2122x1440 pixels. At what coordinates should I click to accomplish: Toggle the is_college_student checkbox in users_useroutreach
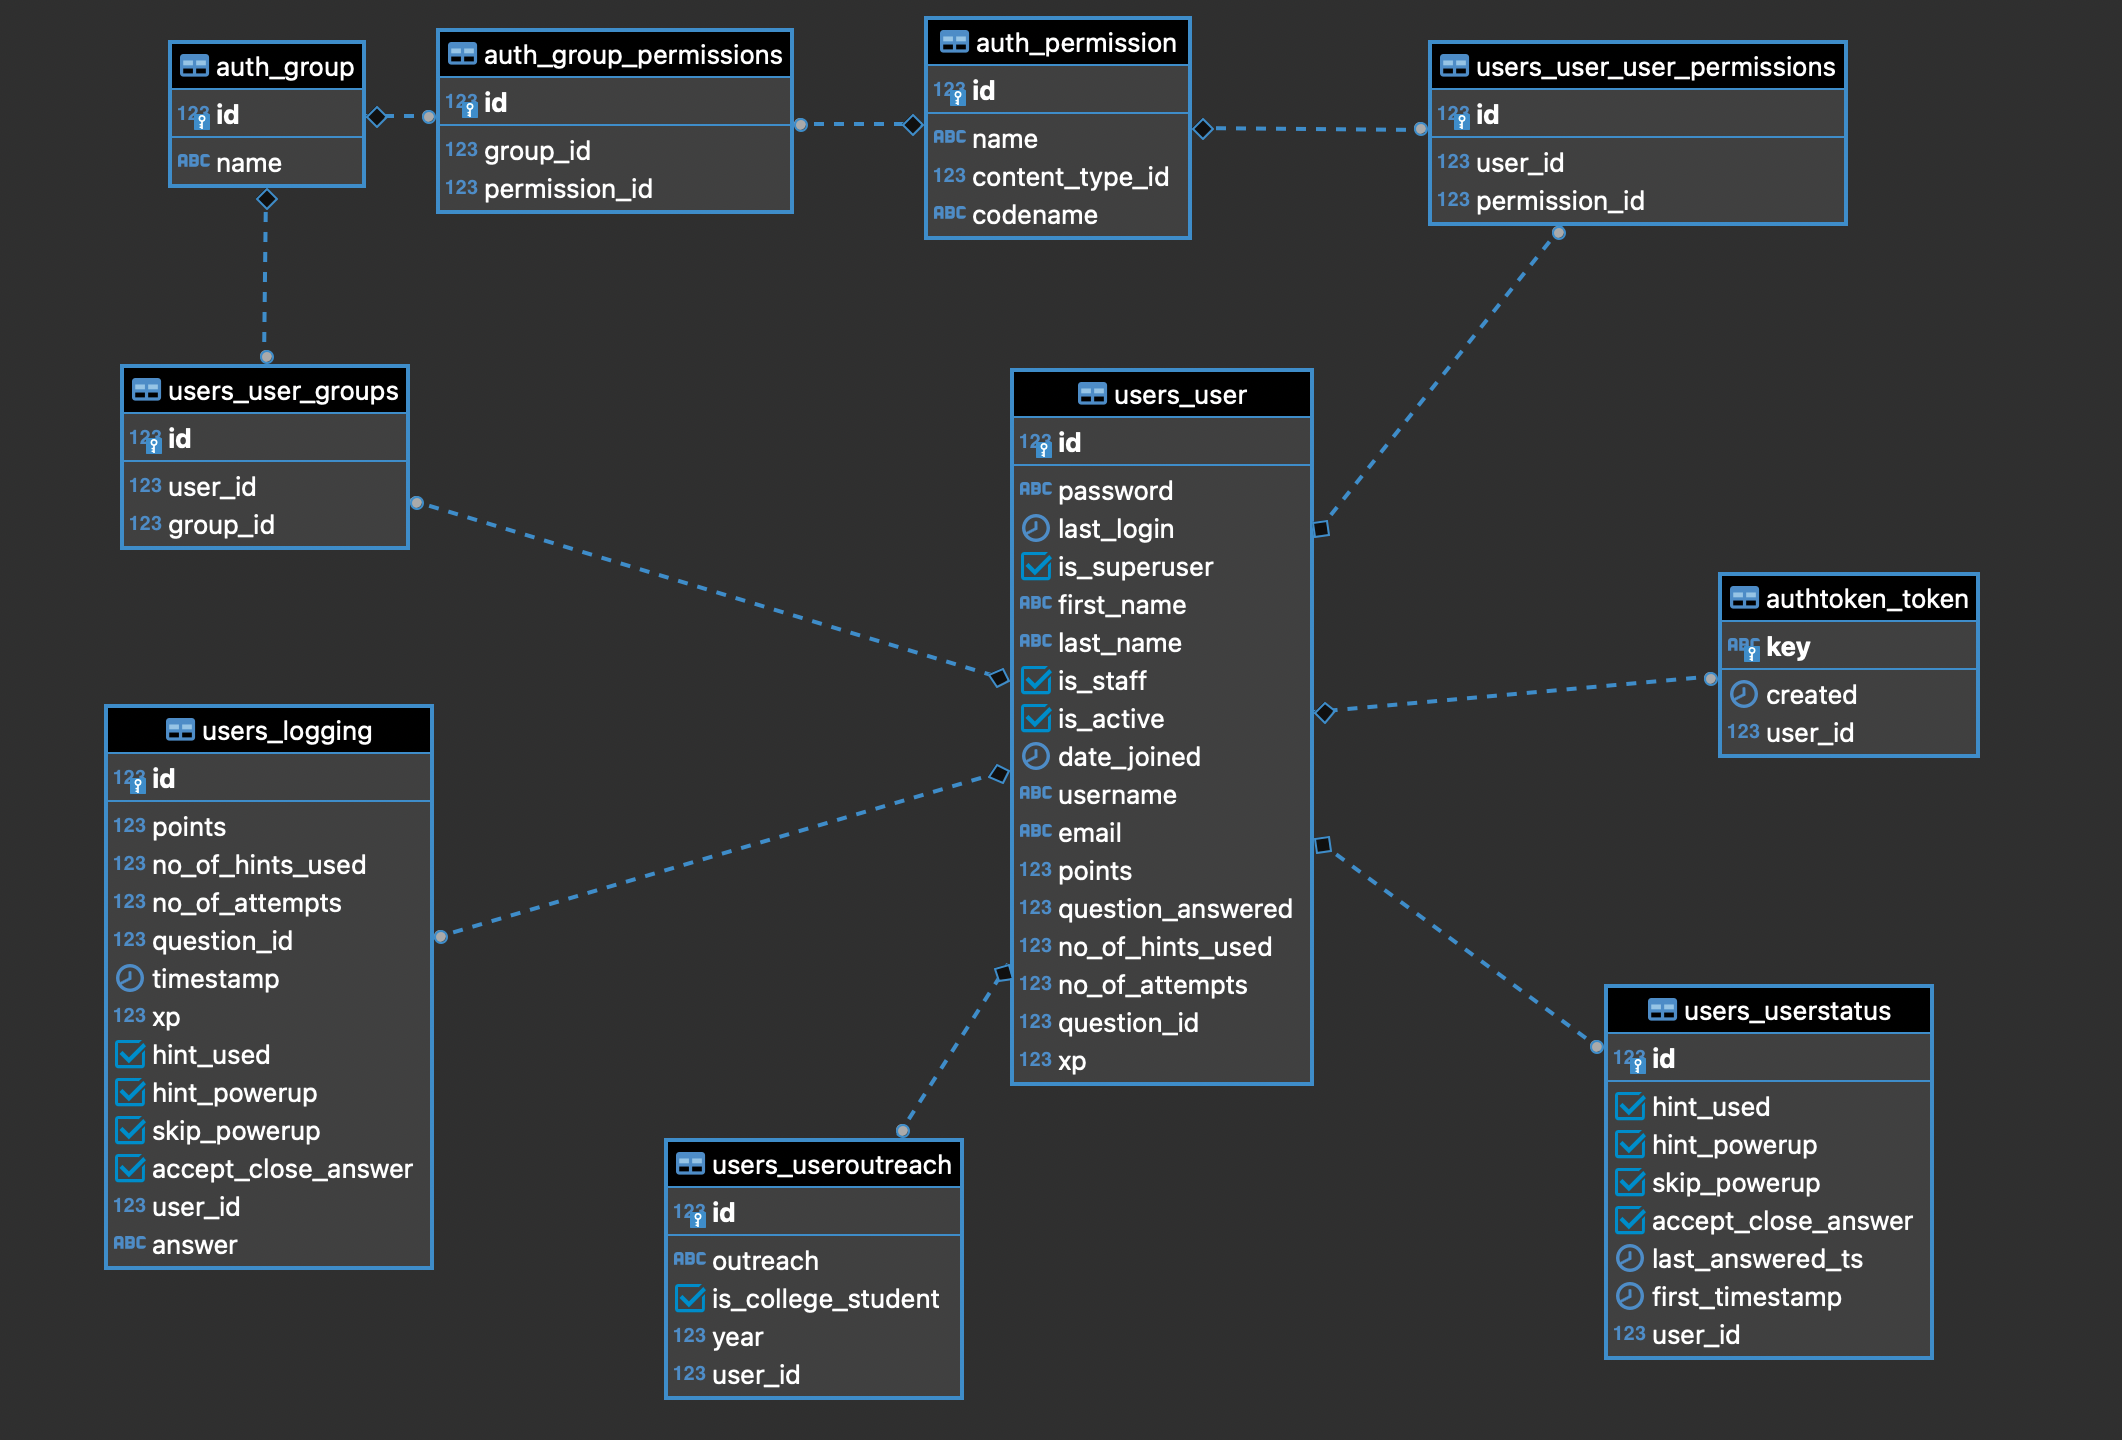tap(690, 1299)
